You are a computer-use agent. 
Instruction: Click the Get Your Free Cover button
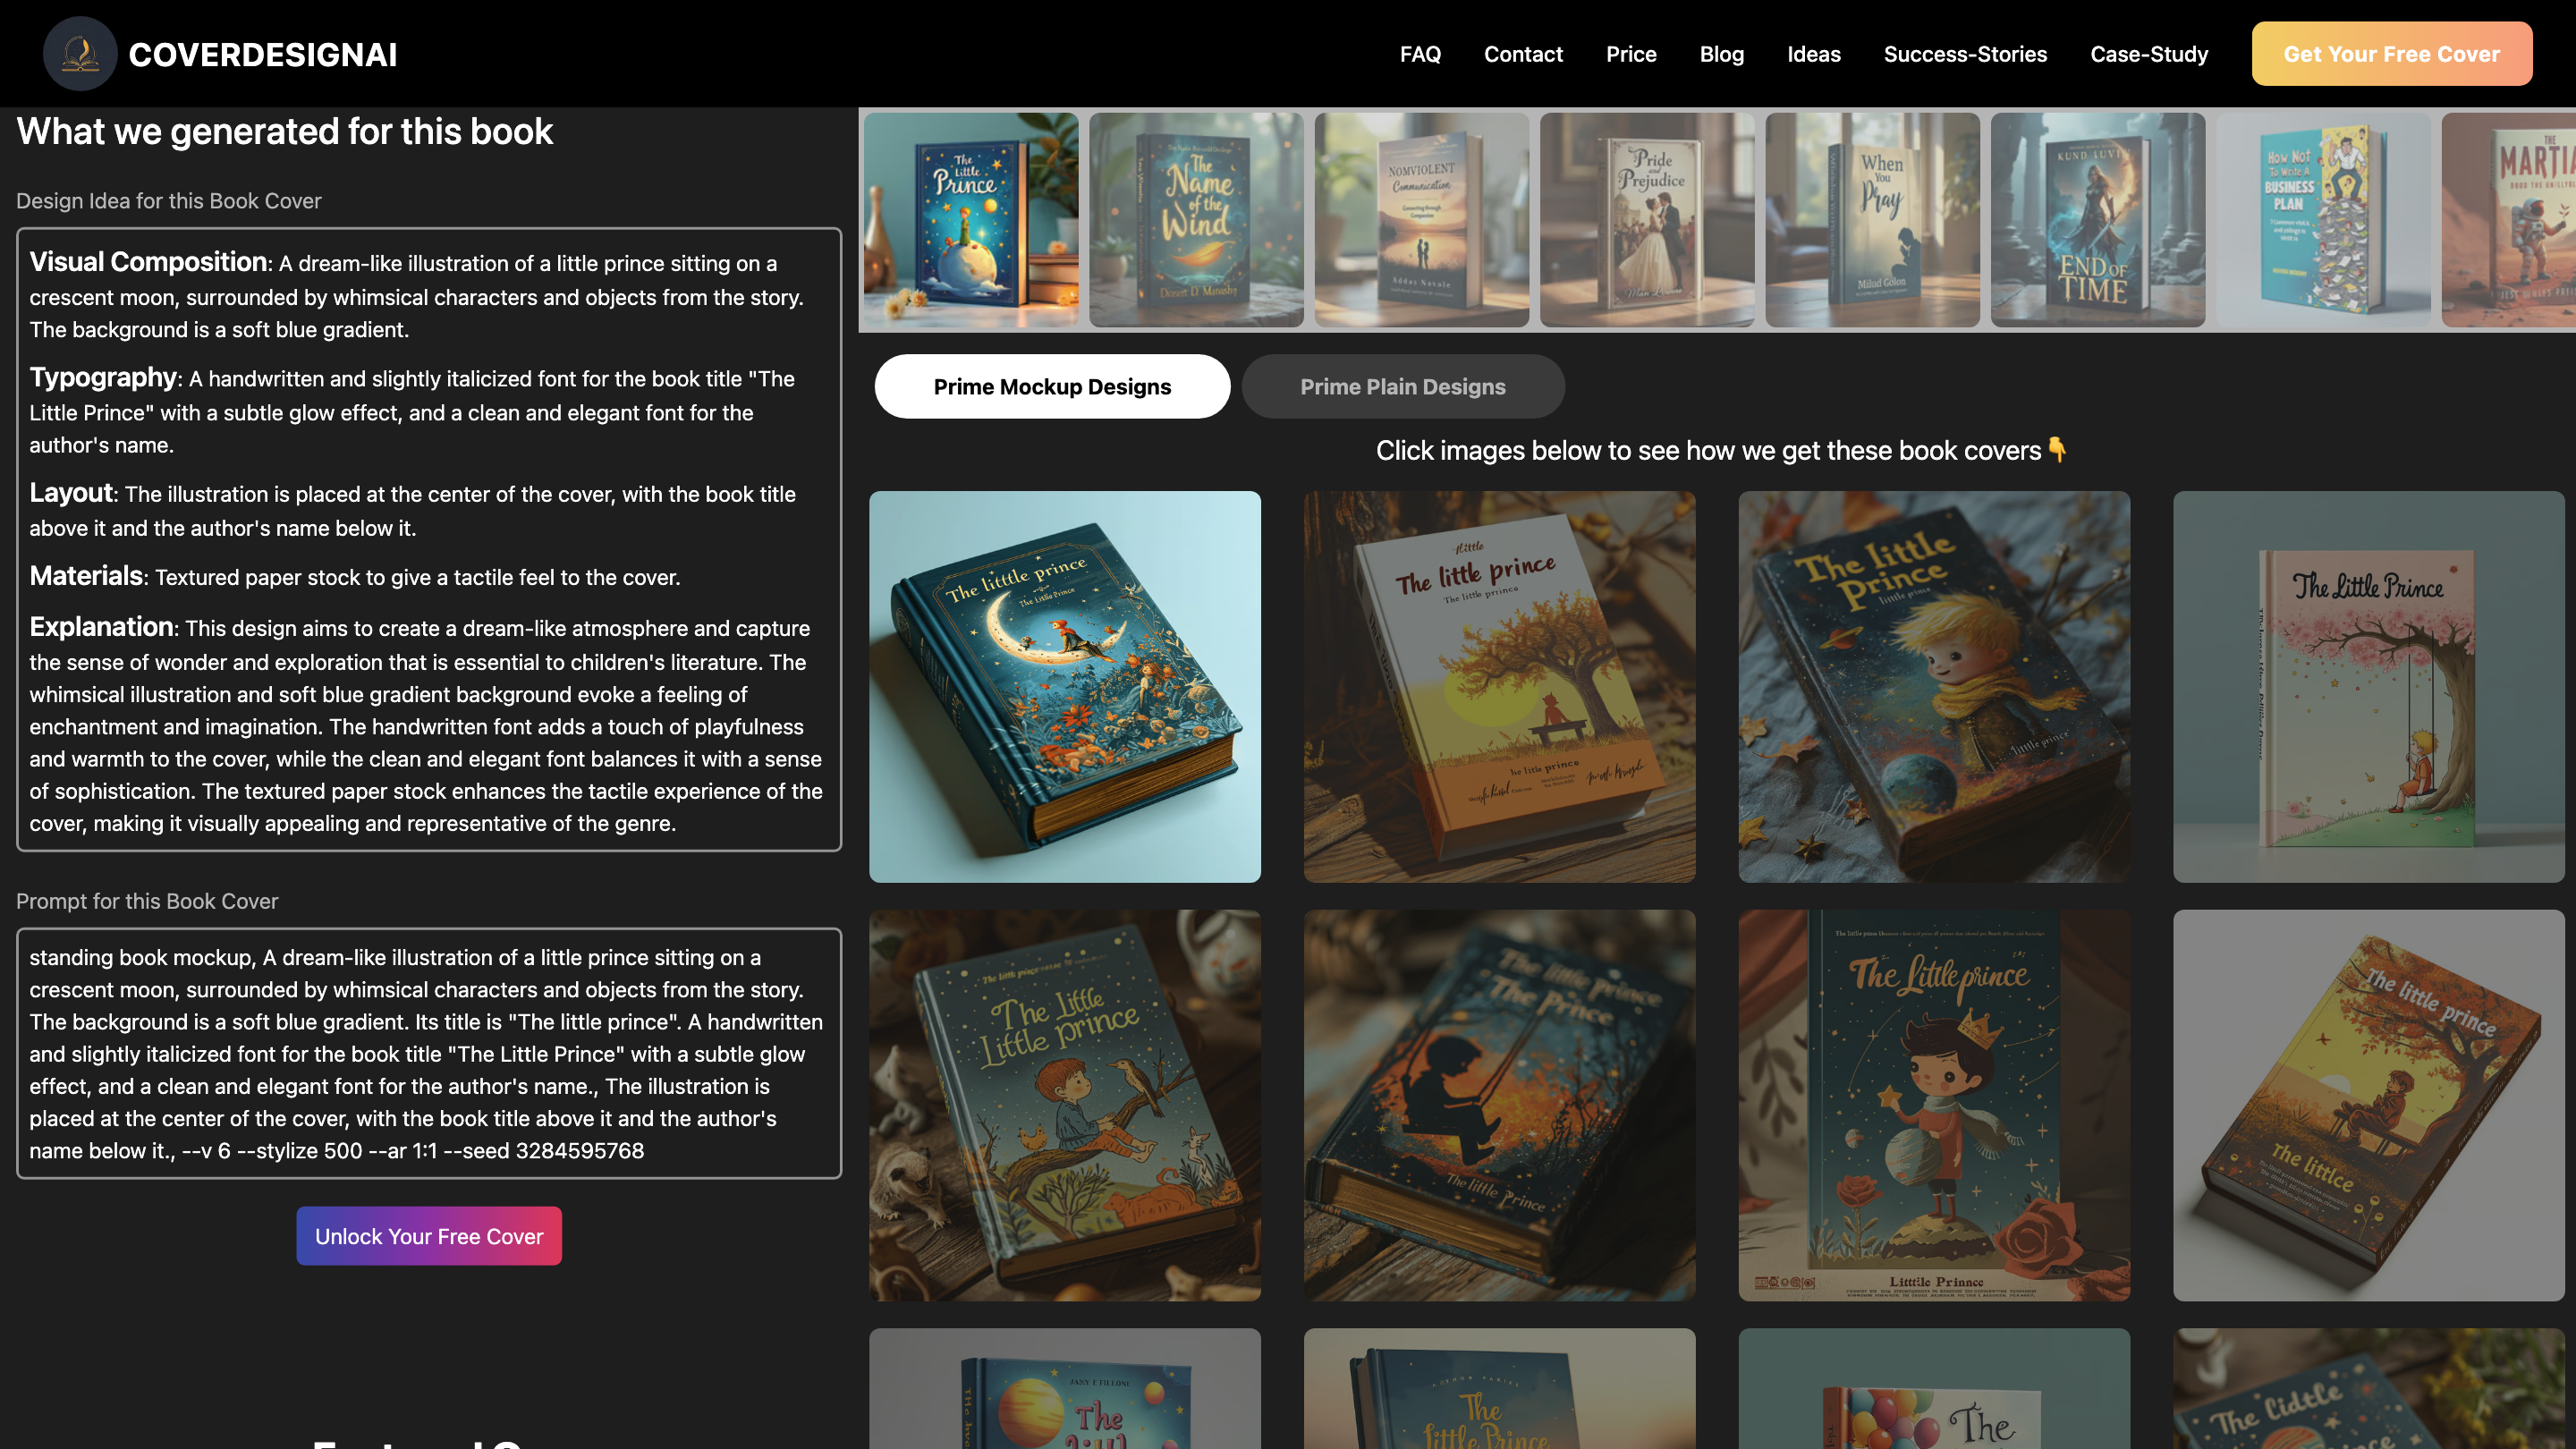(2391, 53)
